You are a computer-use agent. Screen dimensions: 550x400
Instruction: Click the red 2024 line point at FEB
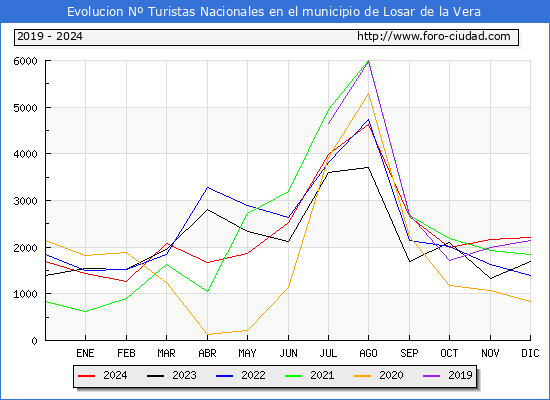[126, 281]
